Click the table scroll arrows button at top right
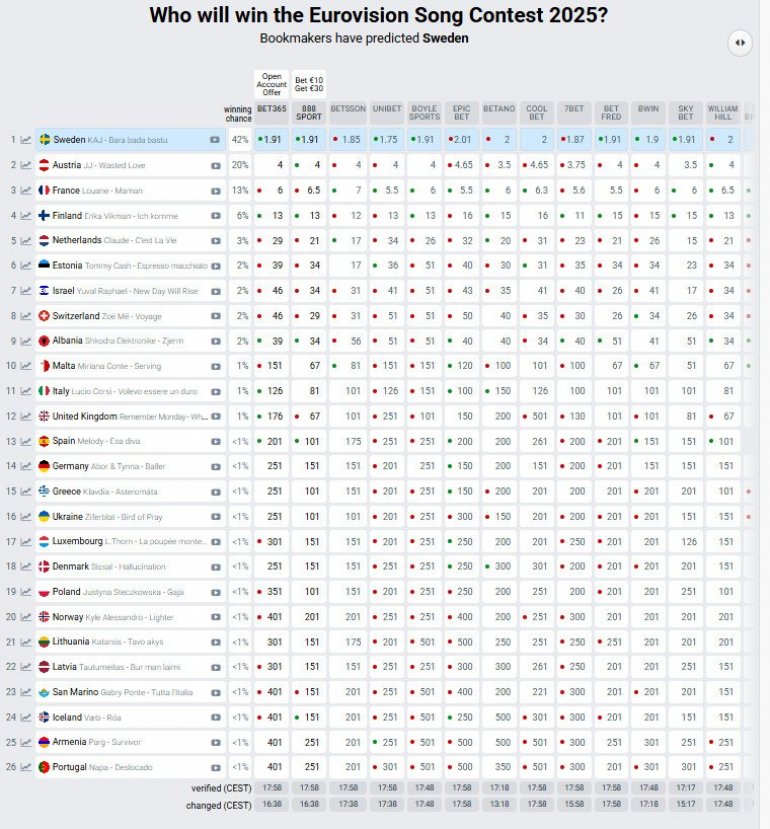Viewport: 770px width, 829px height. click(739, 42)
